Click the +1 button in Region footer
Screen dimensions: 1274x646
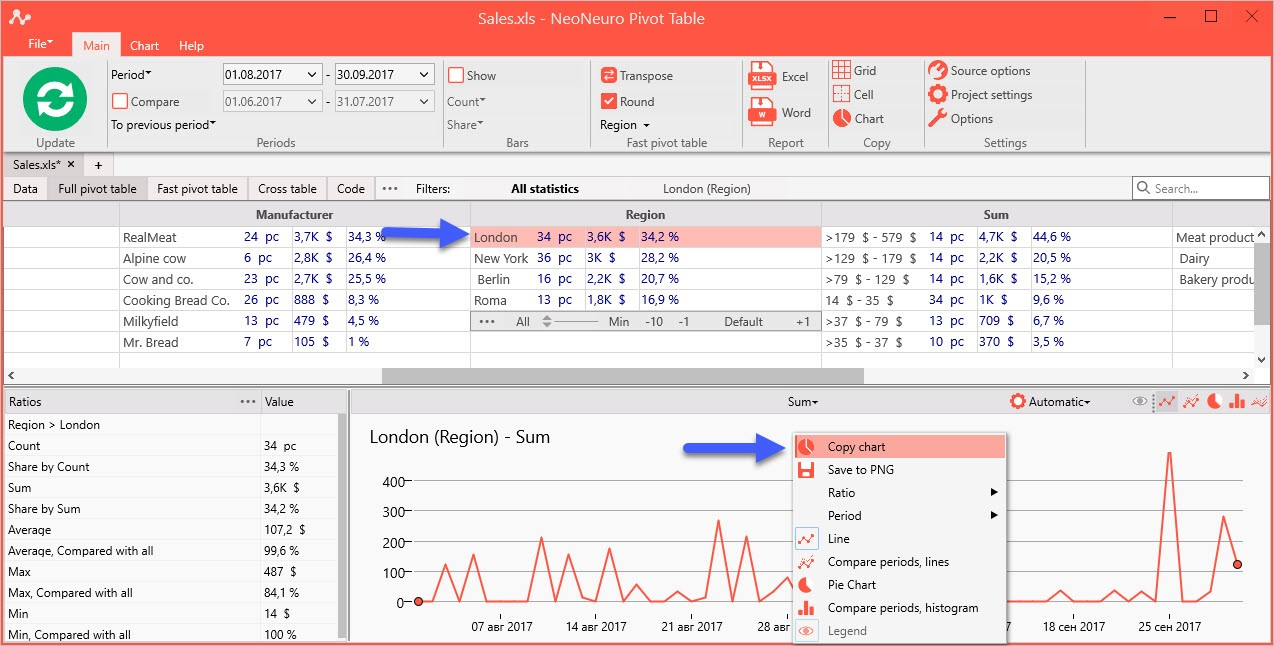point(803,321)
